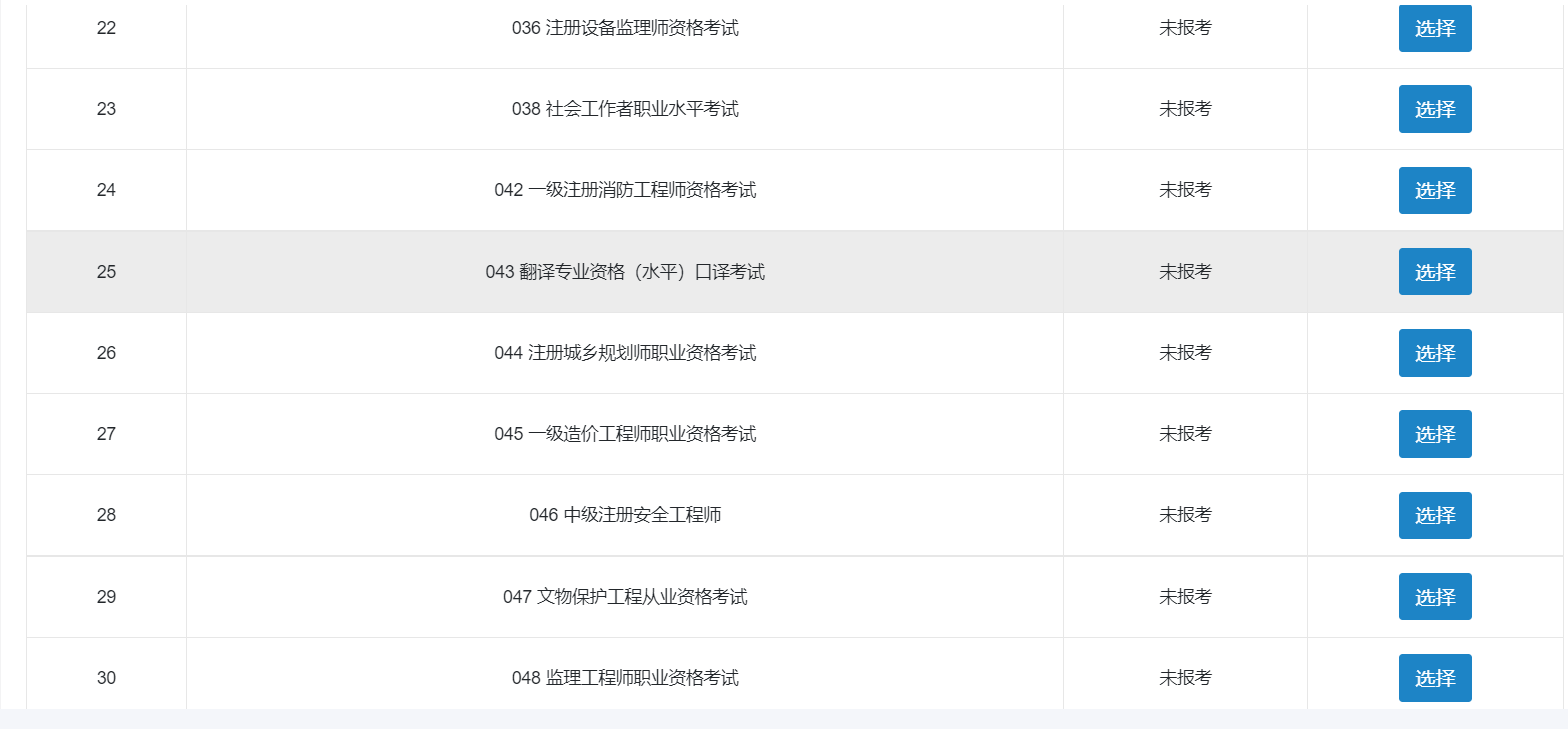Select 048 监理工程师职业资格考试 via 选择
The width and height of the screenshot is (1568, 729).
(1435, 678)
